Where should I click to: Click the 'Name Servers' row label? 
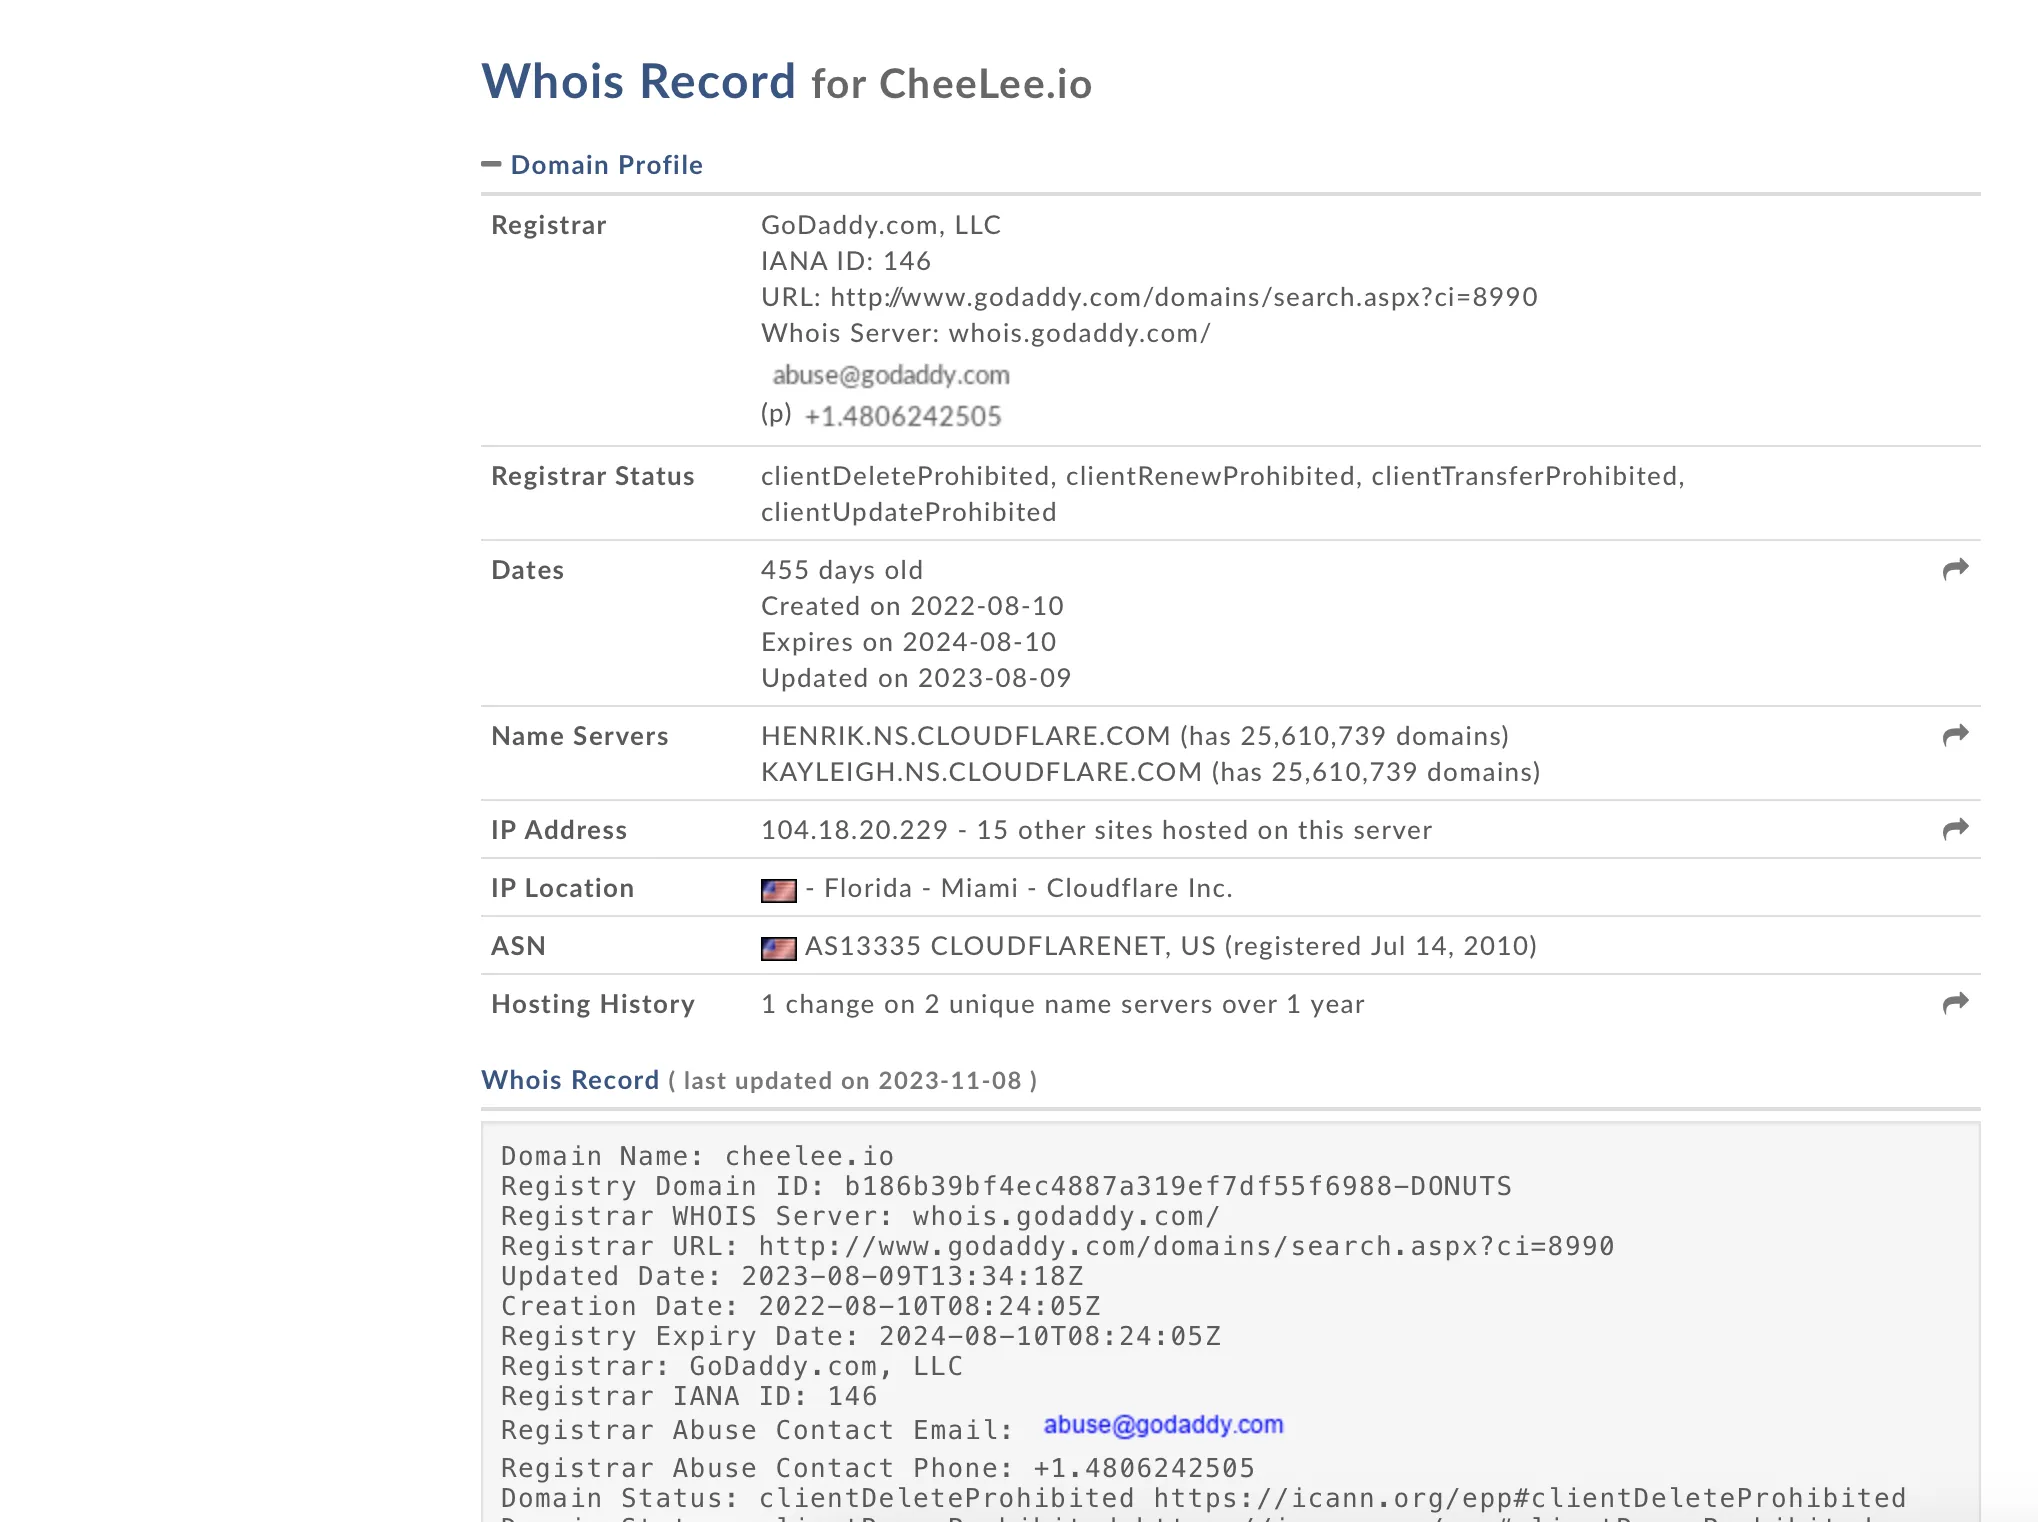[580, 736]
